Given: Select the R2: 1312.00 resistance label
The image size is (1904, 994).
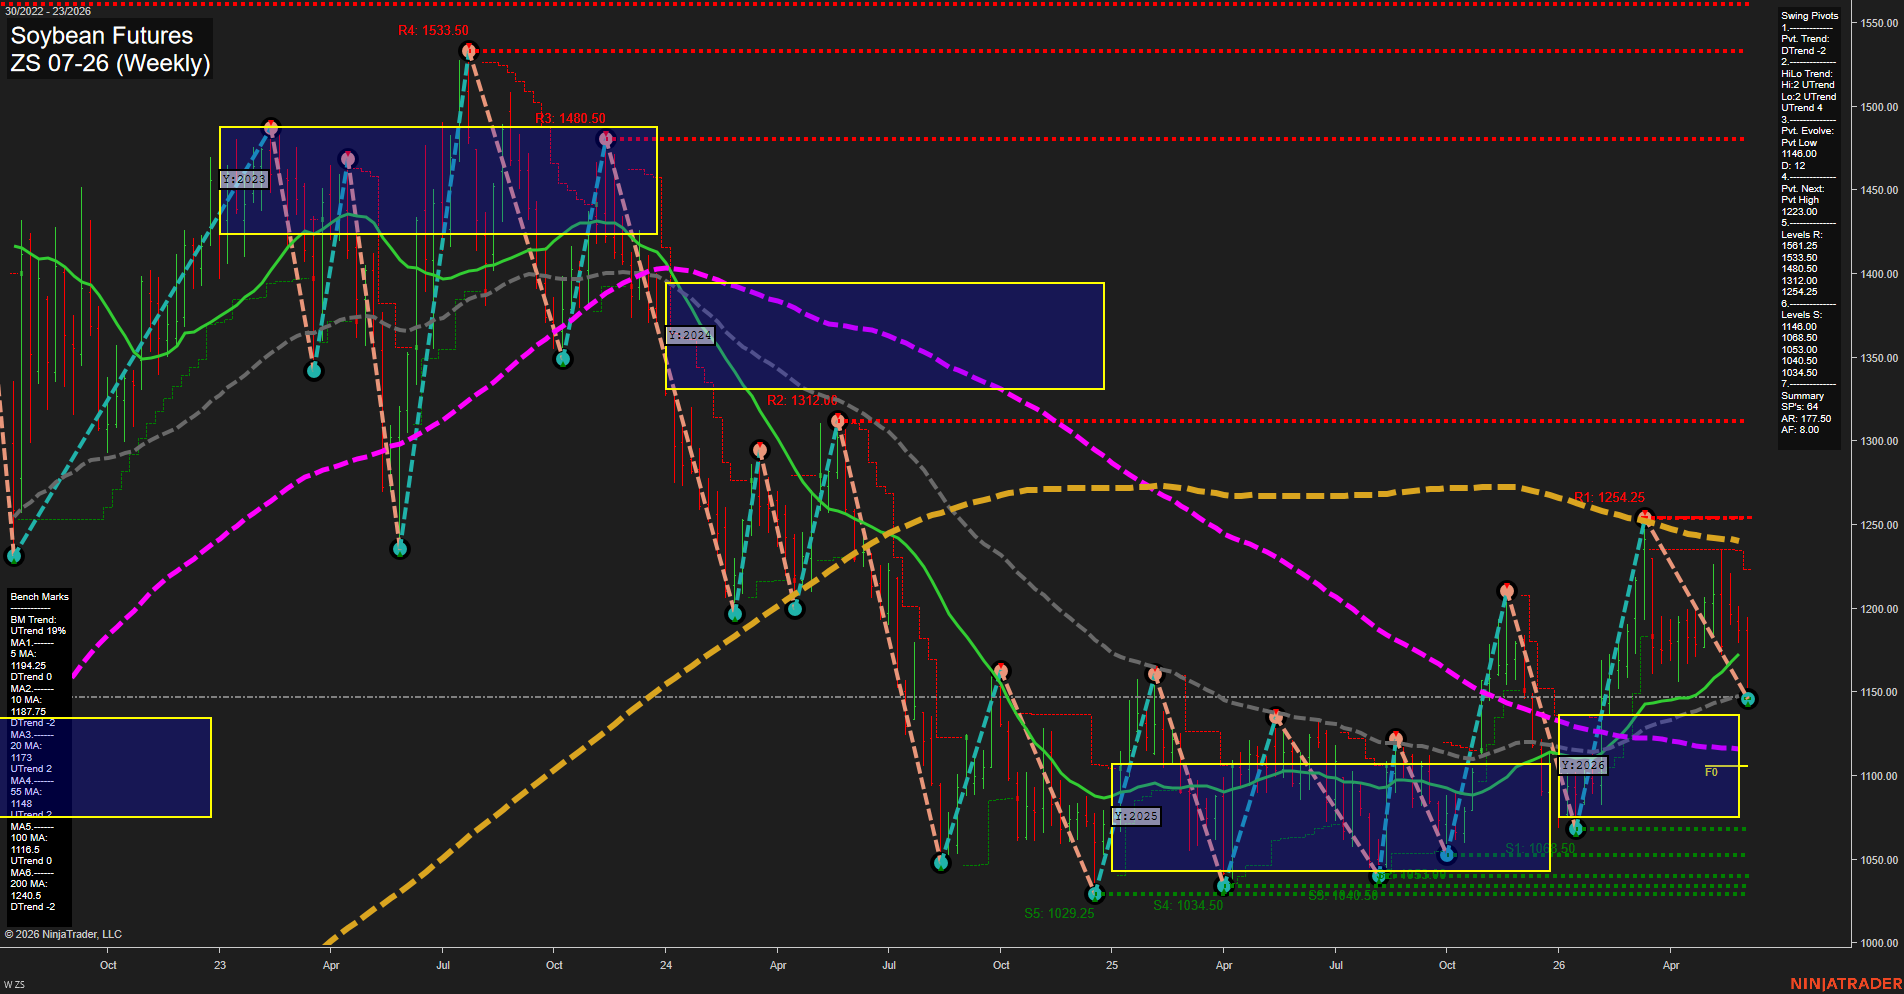Looking at the screenshot, I should pyautogui.click(x=802, y=400).
